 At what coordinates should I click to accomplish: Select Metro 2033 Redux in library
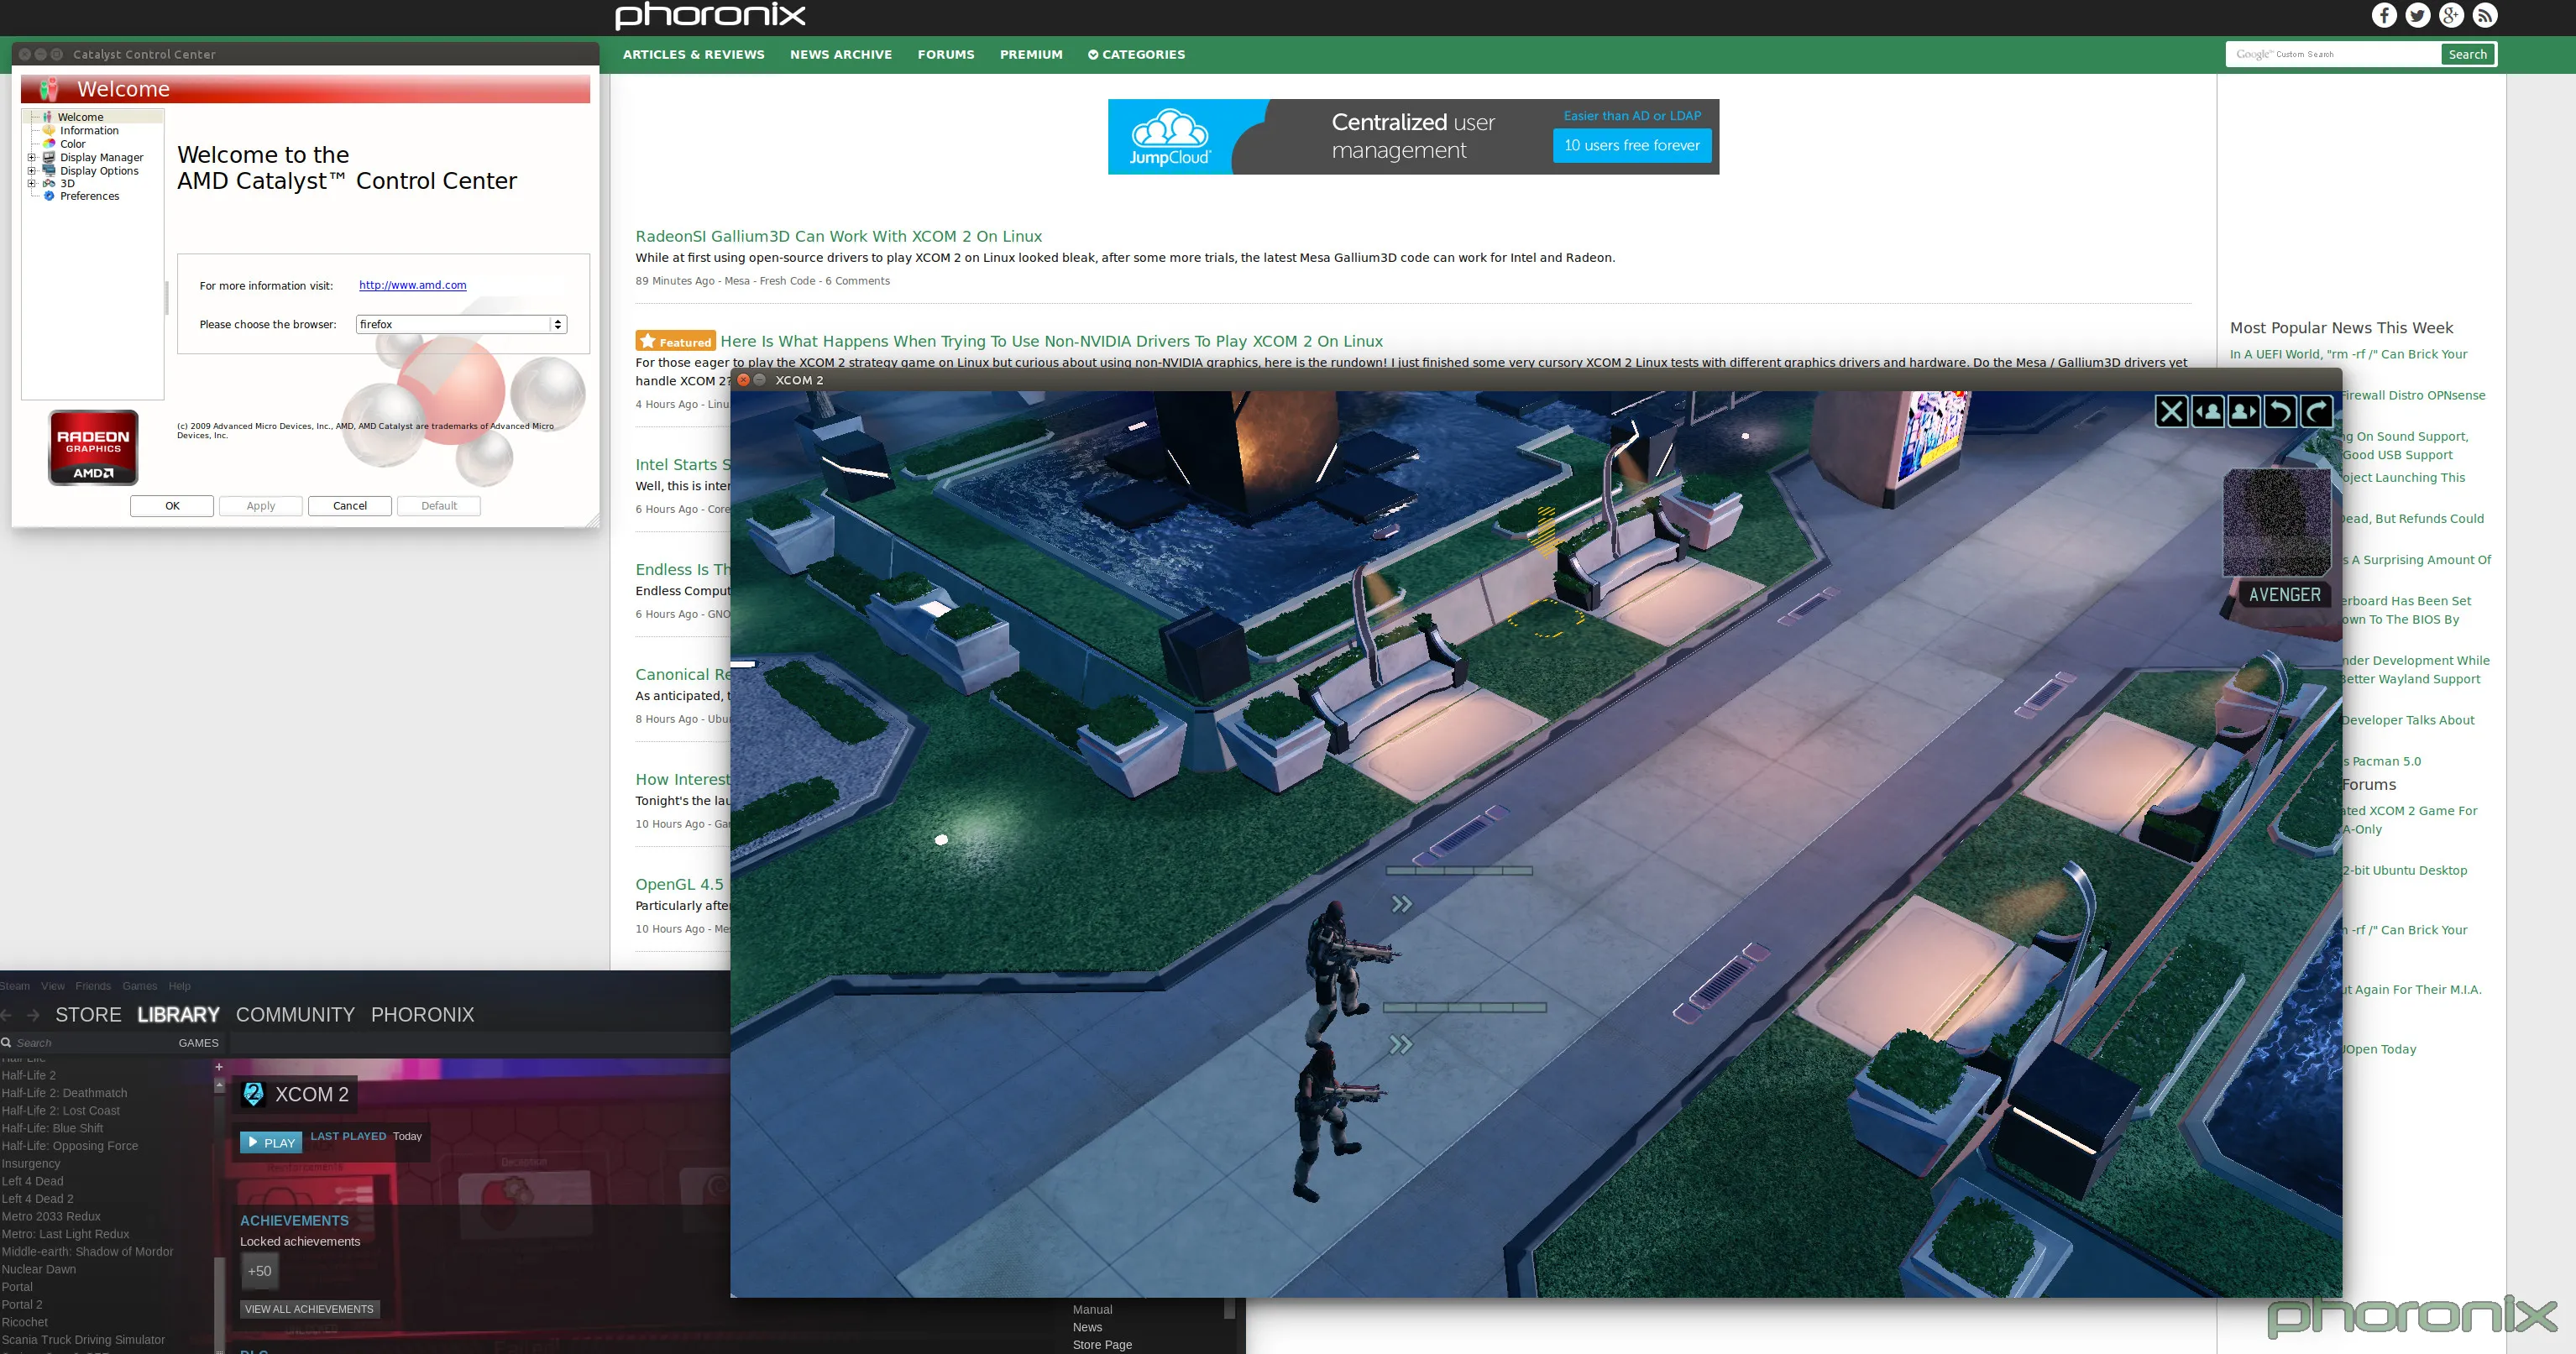point(51,1217)
